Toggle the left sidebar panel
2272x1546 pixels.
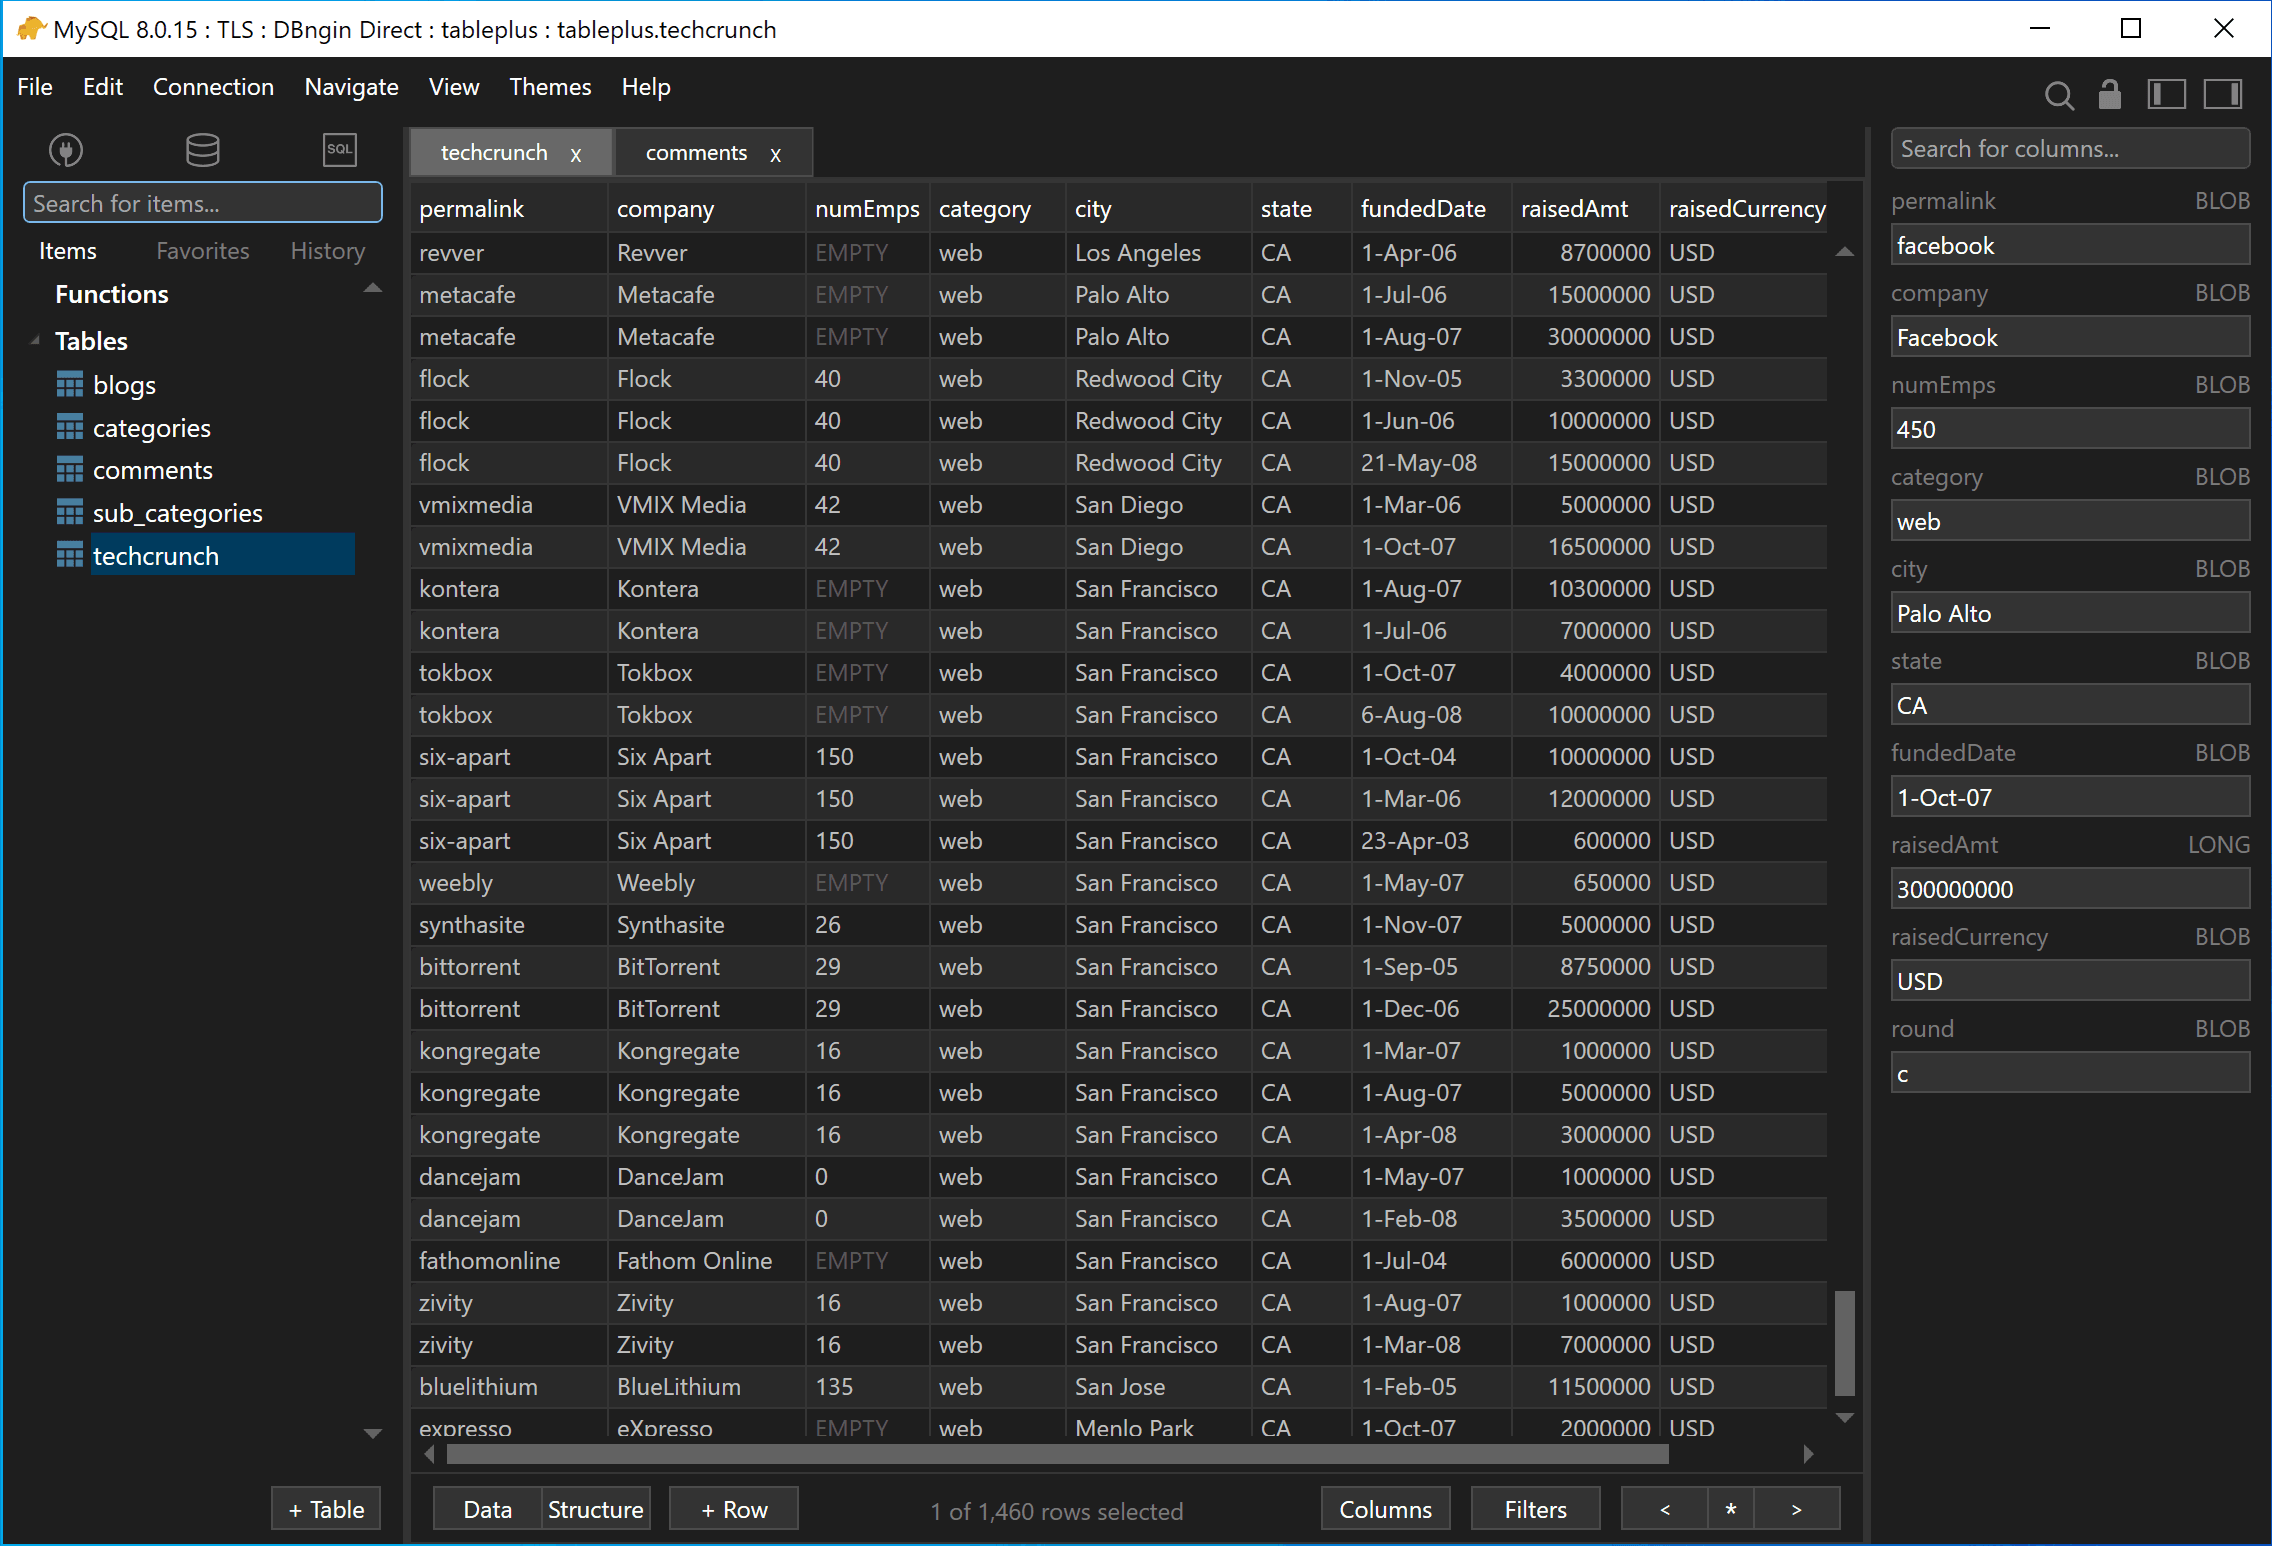pos(2167,95)
